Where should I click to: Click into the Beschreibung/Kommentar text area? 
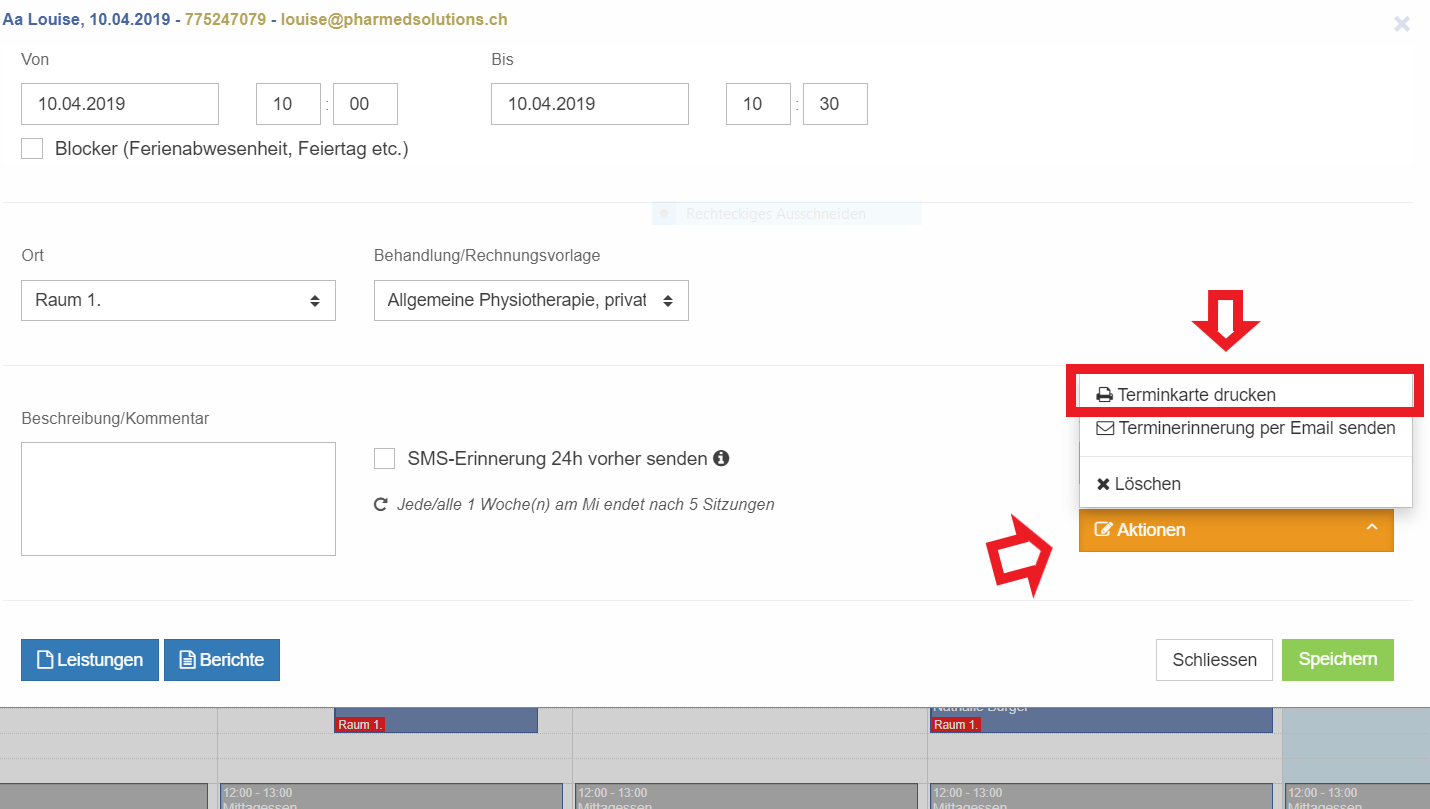(178, 499)
